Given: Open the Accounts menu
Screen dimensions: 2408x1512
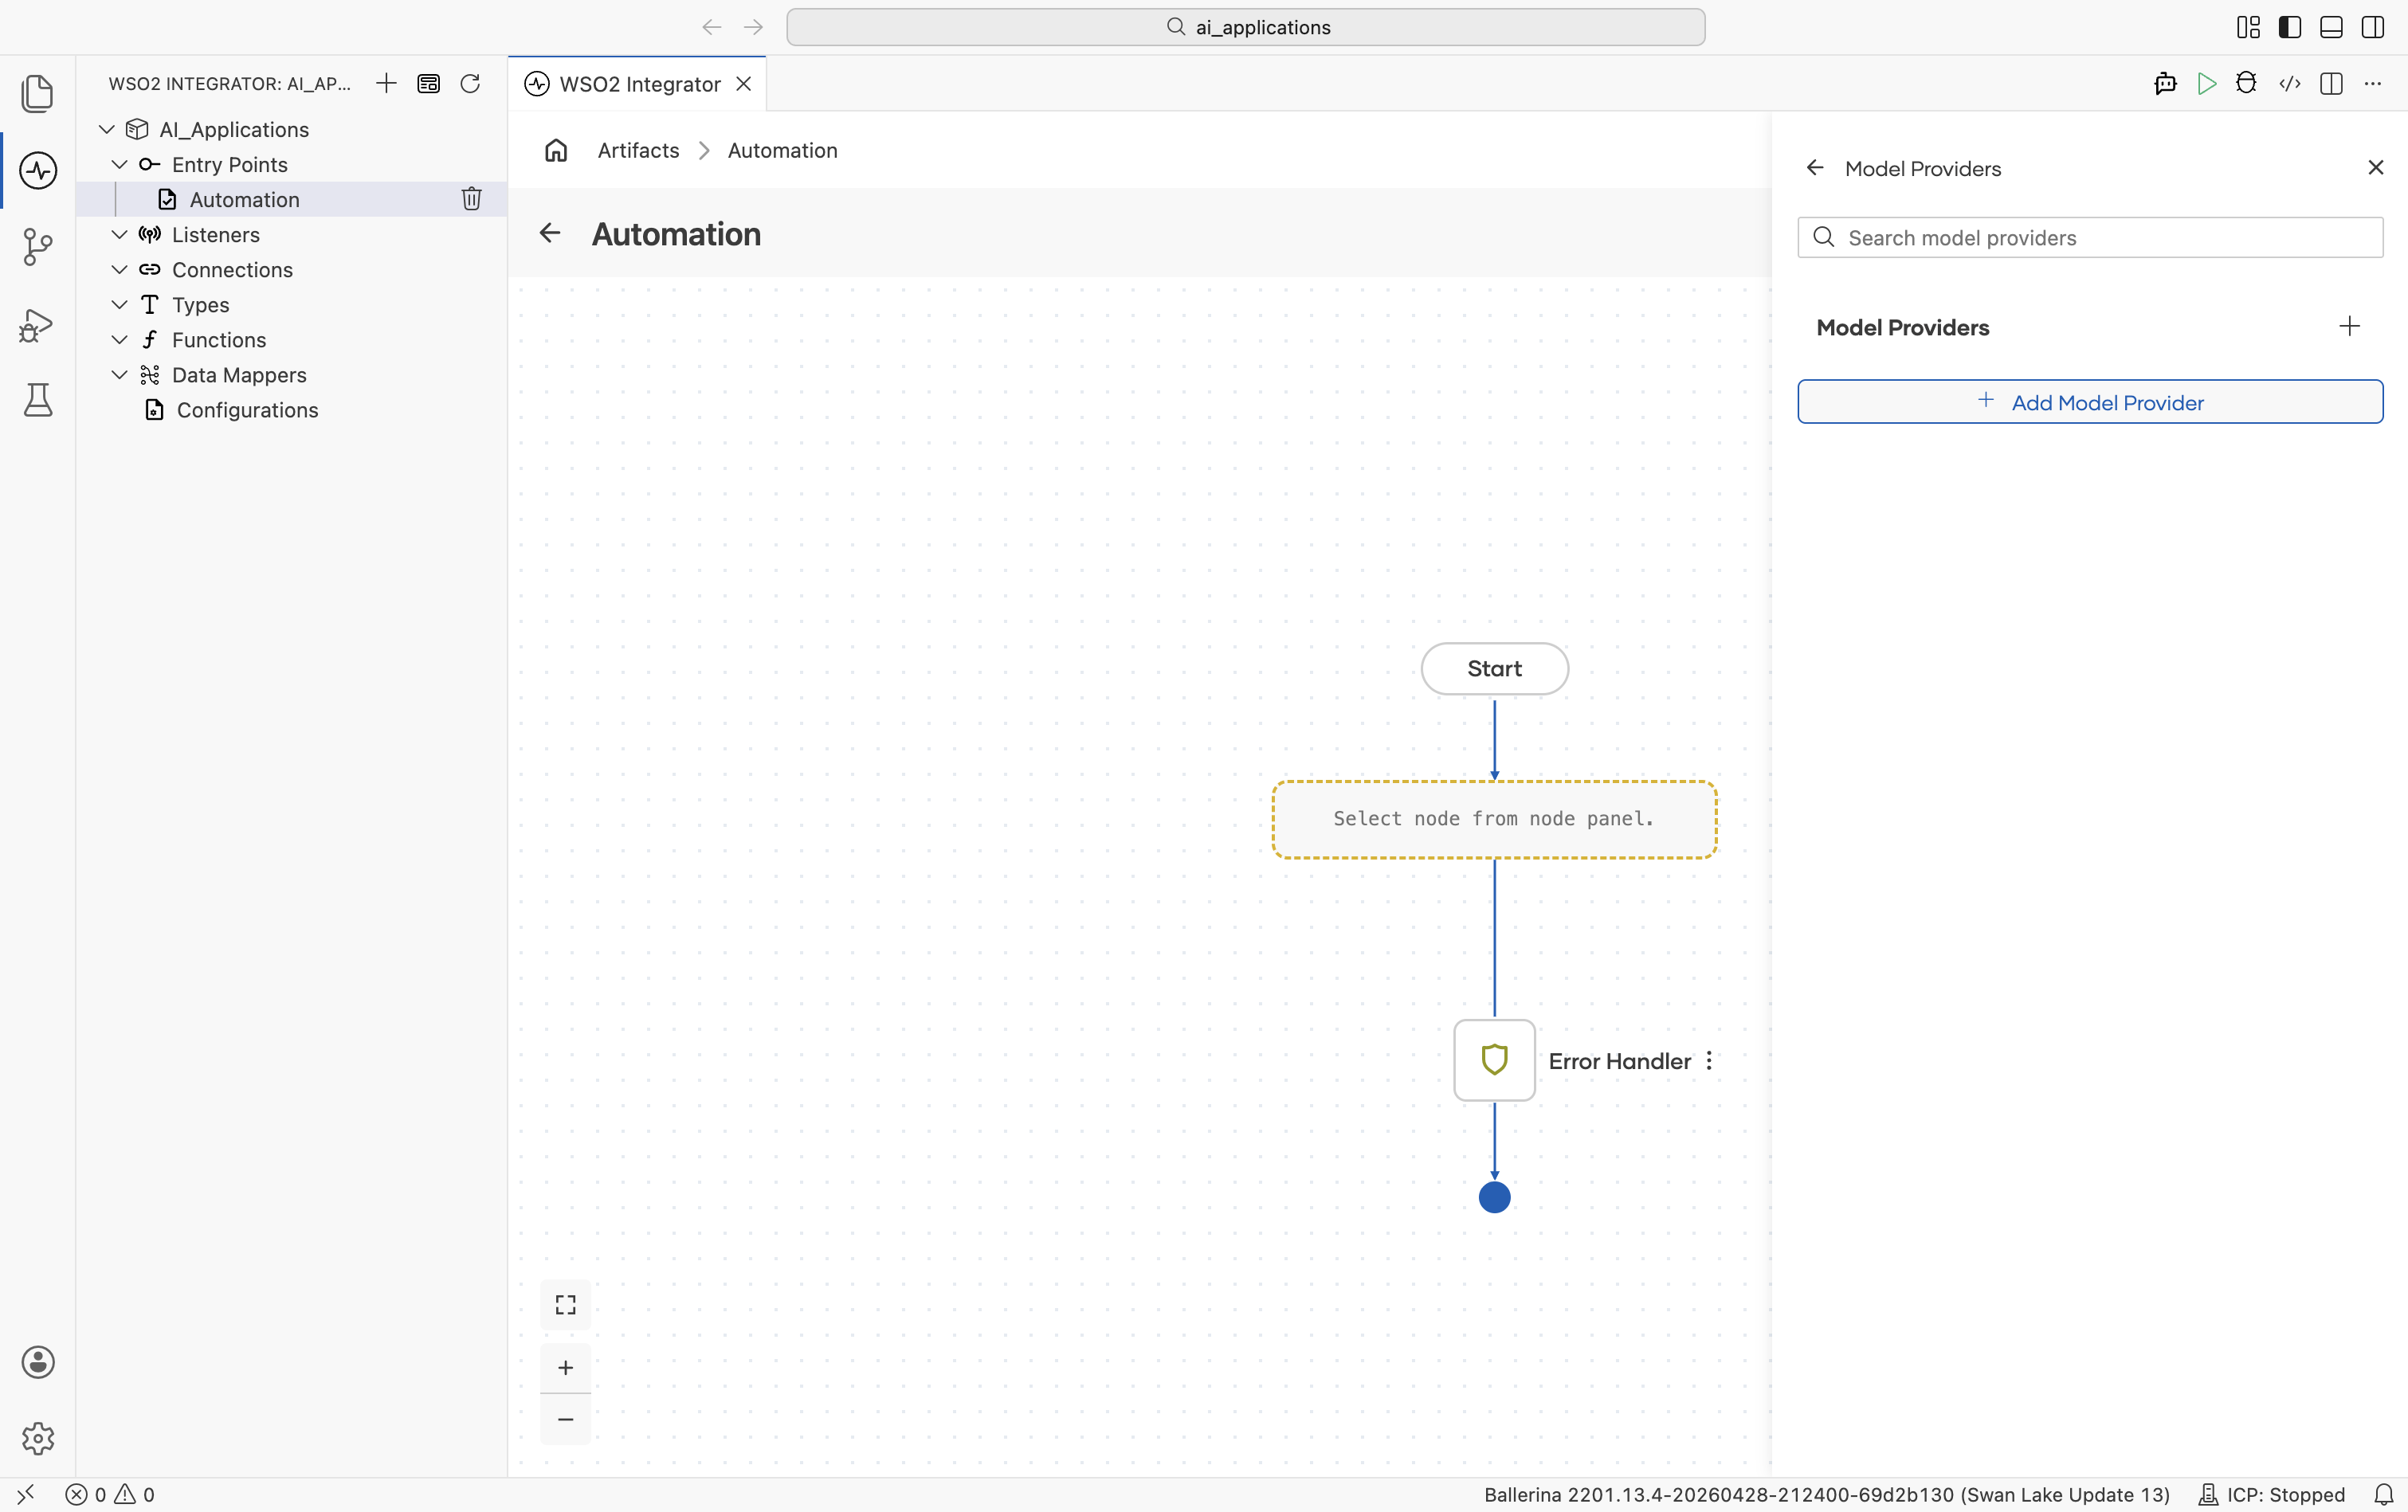Looking at the screenshot, I should point(37,1362).
